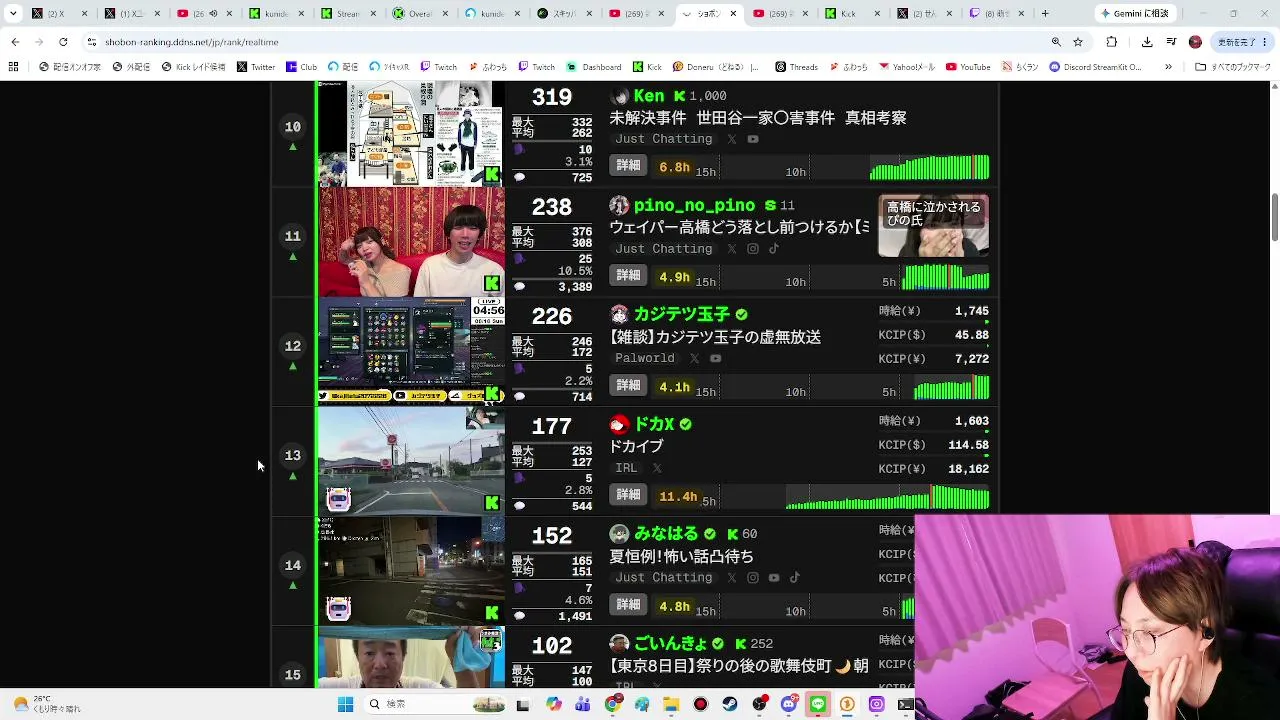Image resolution: width=1280 pixels, height=720 pixels.
Task: Go back with the browser back arrow
Action: pos(15,42)
